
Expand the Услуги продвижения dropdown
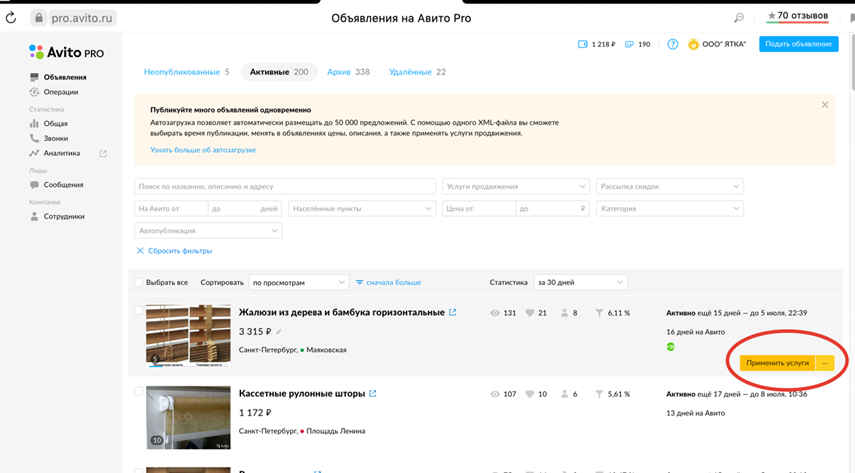pyautogui.click(x=515, y=187)
